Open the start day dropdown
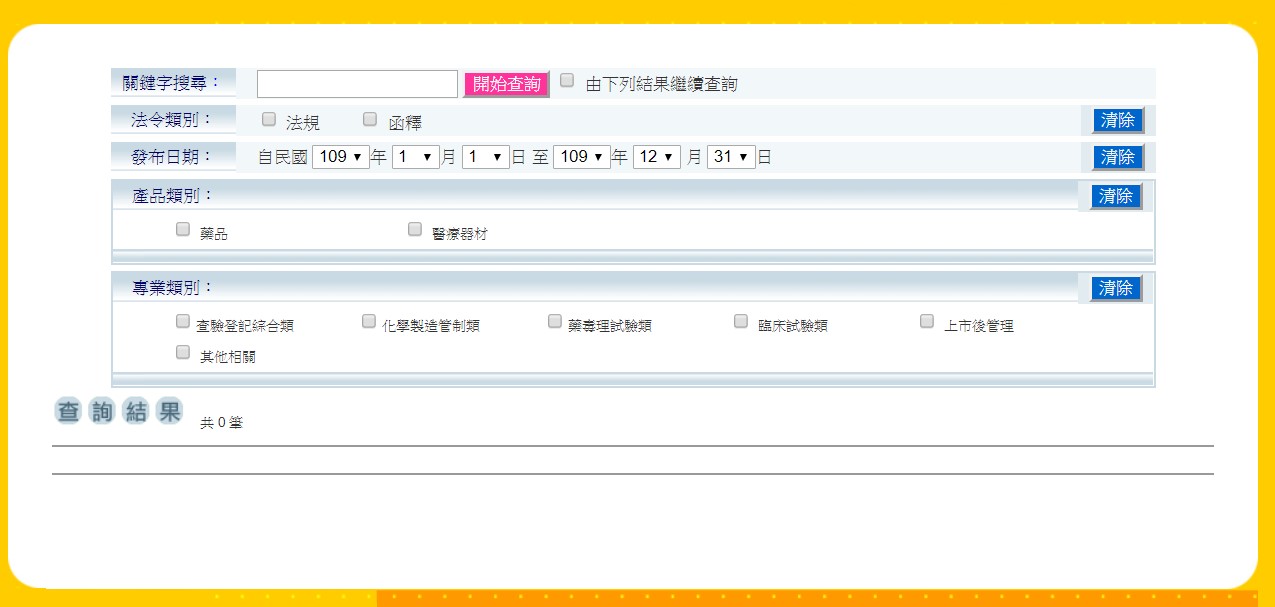This screenshot has width=1275, height=607. [x=485, y=157]
